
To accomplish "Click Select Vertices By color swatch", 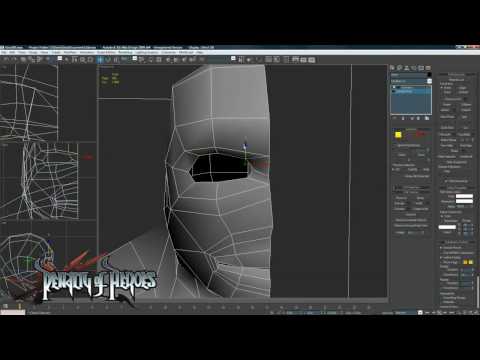I will (447, 227).
